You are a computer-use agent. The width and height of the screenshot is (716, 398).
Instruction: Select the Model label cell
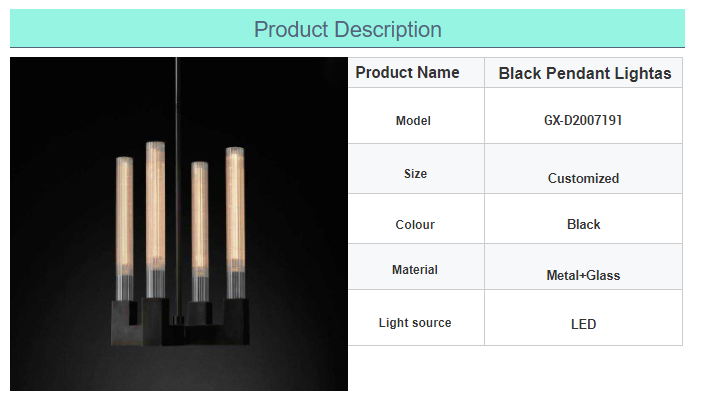click(416, 116)
